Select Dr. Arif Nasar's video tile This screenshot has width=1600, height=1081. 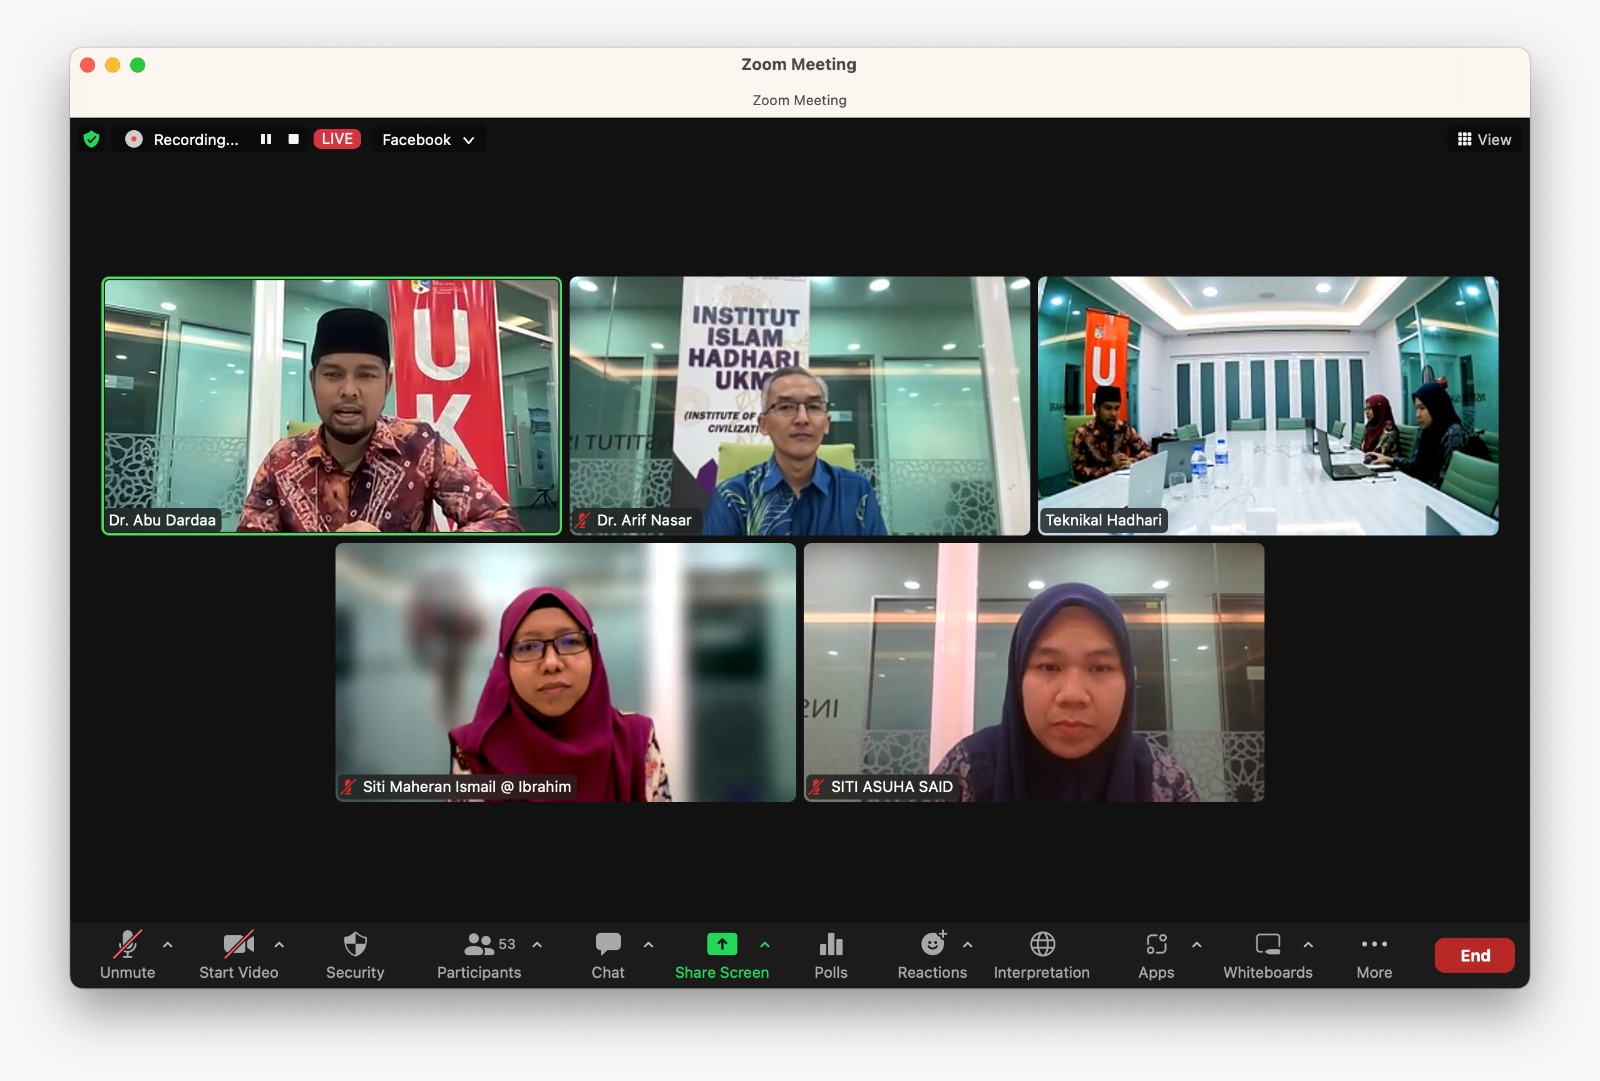pyautogui.click(x=799, y=405)
